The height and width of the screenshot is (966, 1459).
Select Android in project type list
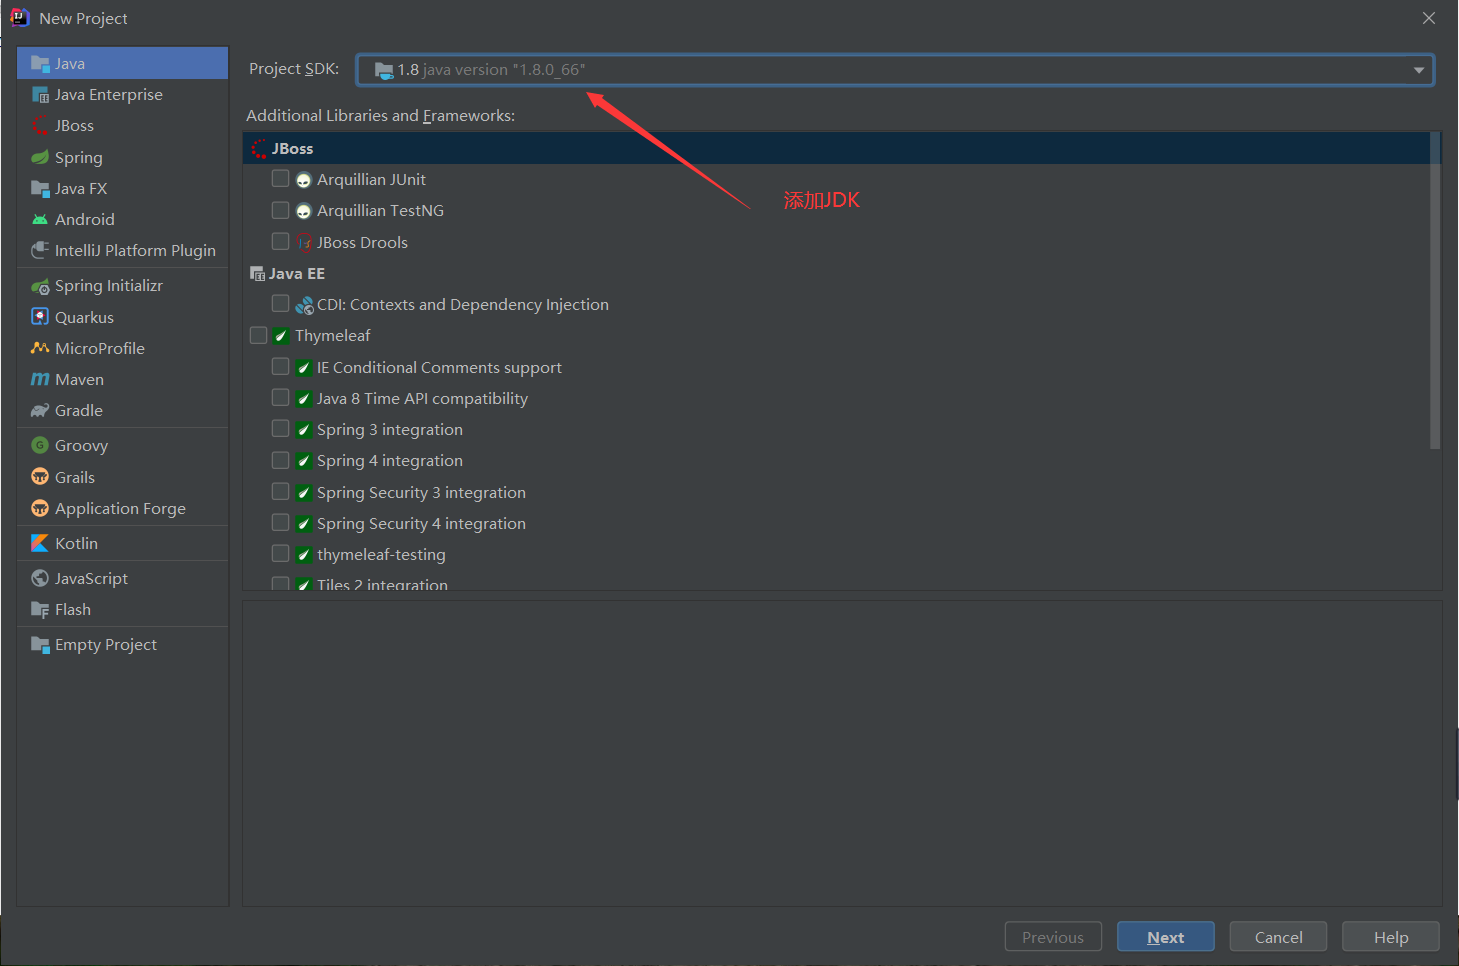[122, 220]
